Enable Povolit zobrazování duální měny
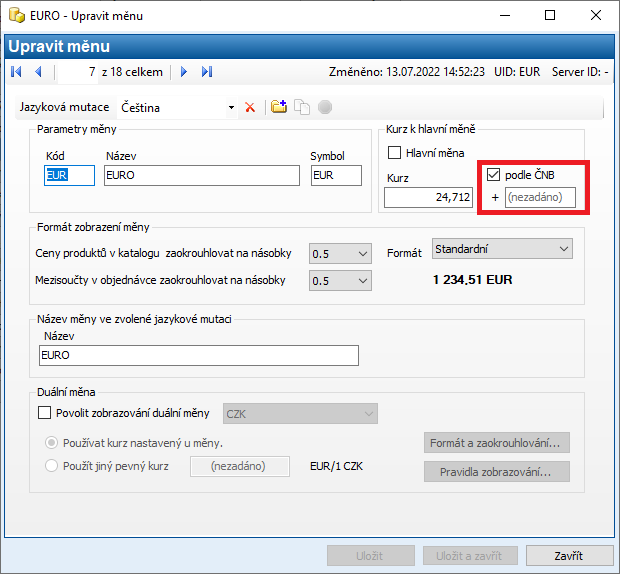 point(44,413)
